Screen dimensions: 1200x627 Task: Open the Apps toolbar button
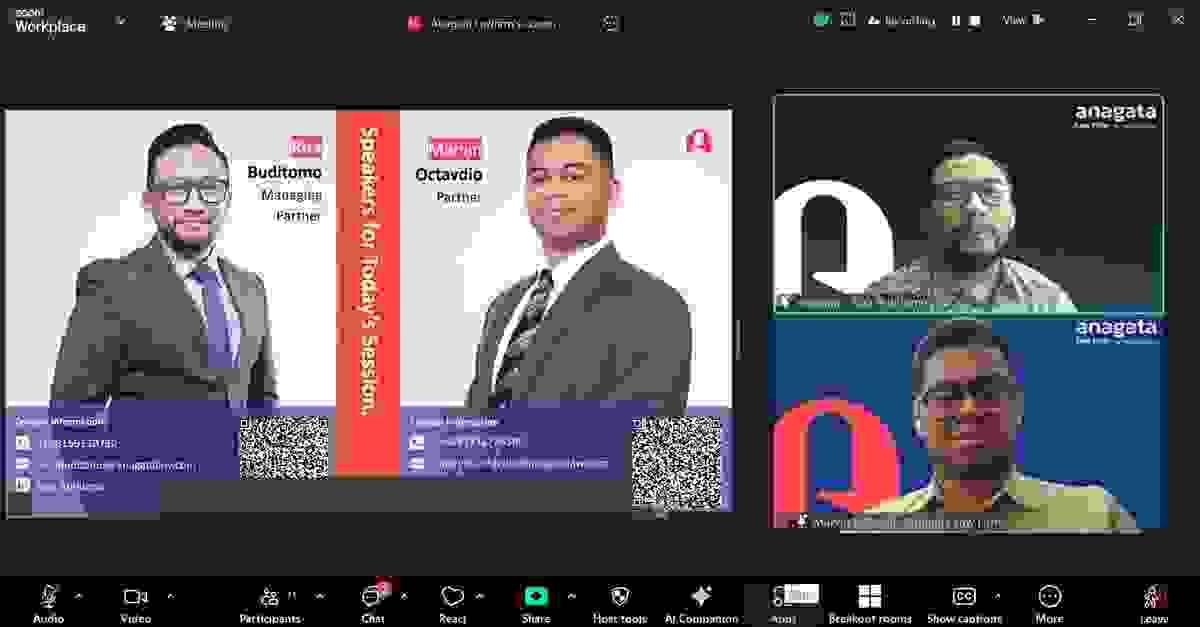[x=783, y=604]
